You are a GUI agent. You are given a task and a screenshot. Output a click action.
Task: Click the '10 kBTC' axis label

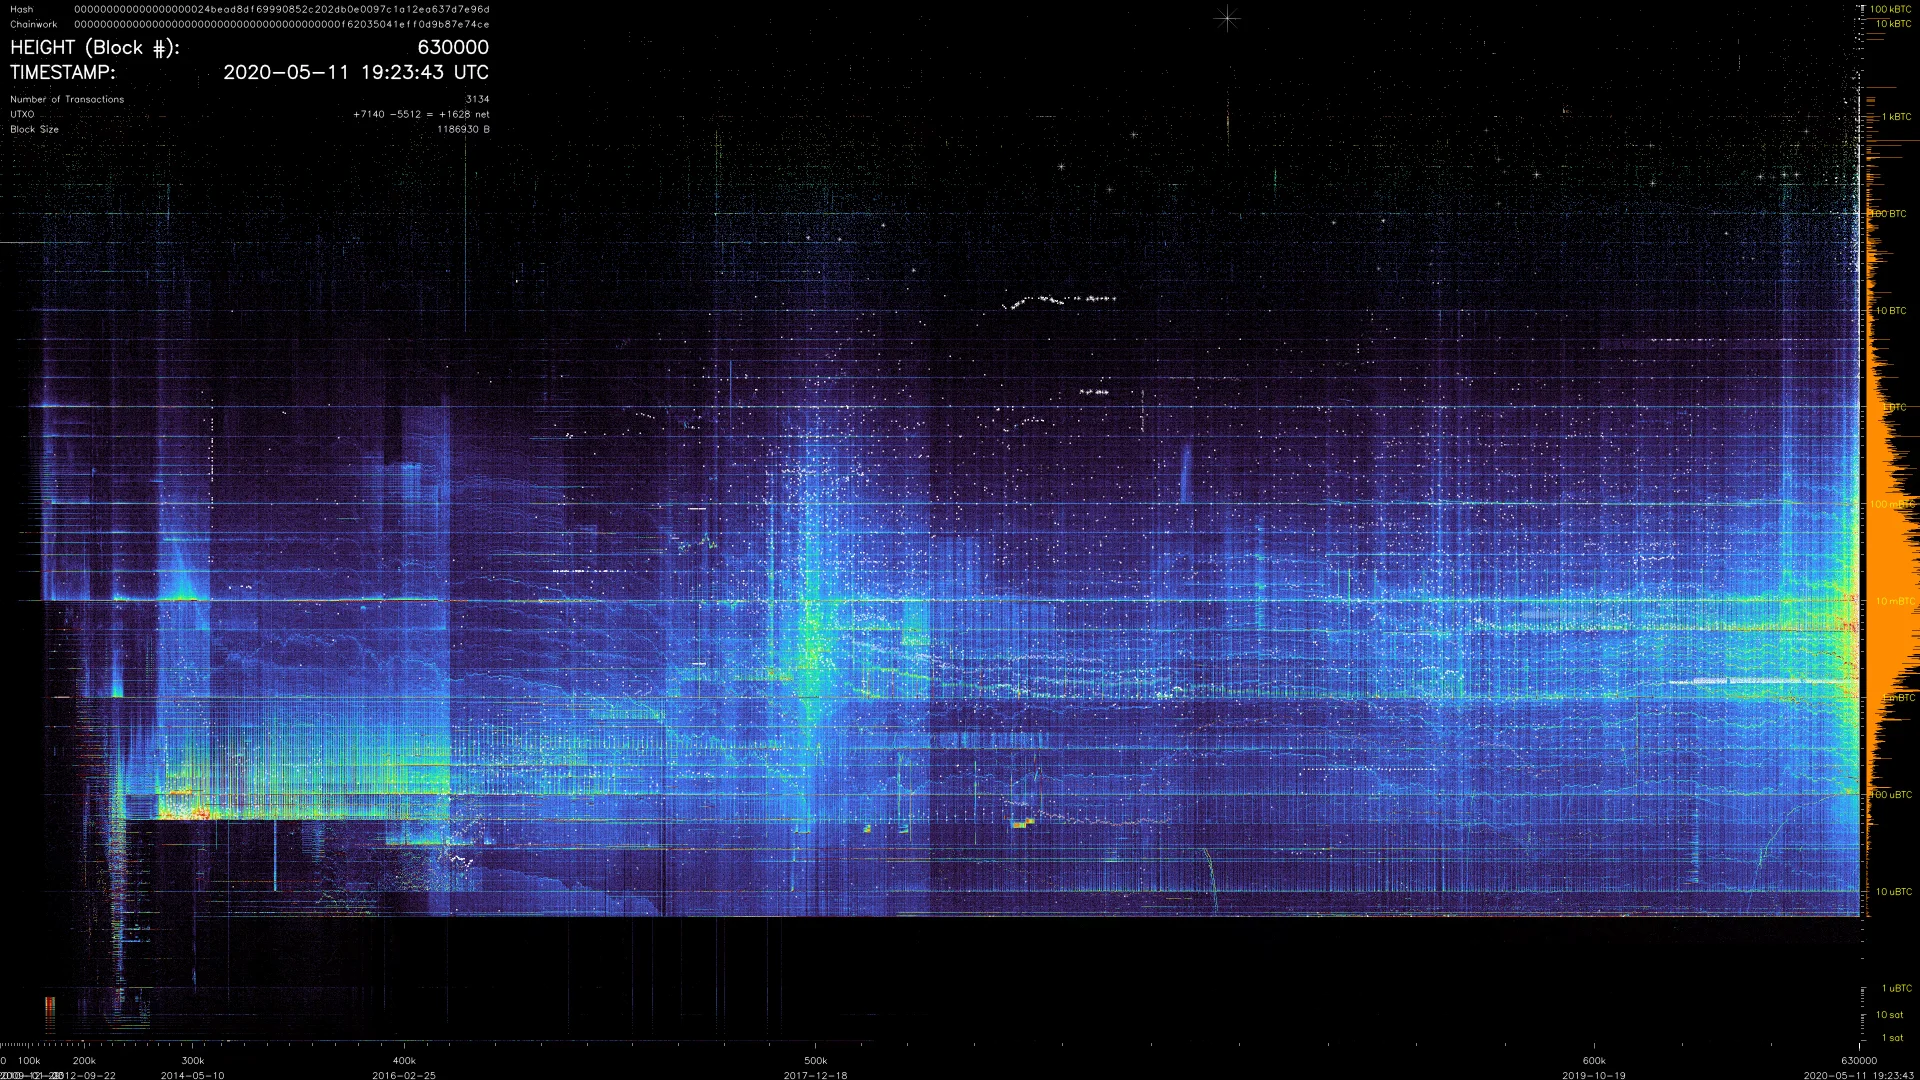pos(1893,24)
